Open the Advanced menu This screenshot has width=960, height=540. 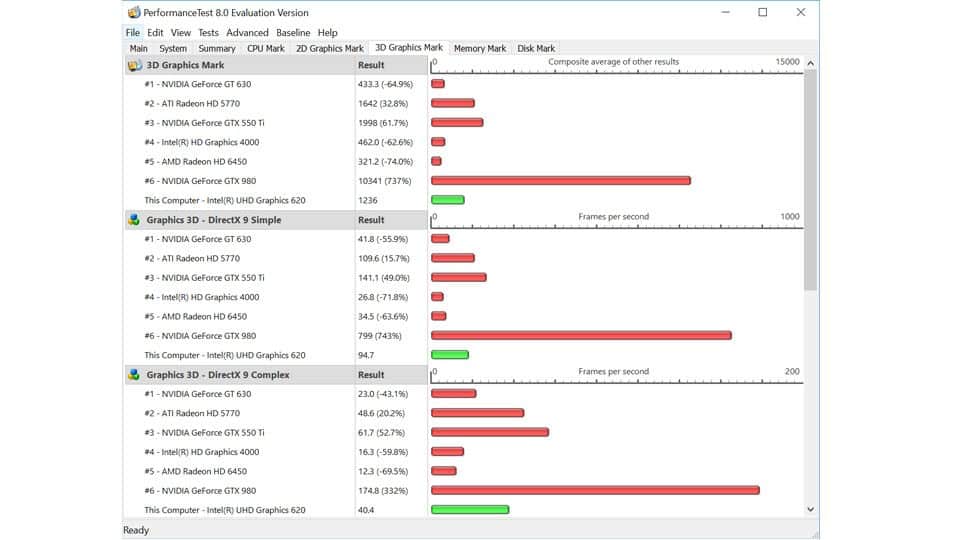pyautogui.click(x=247, y=32)
